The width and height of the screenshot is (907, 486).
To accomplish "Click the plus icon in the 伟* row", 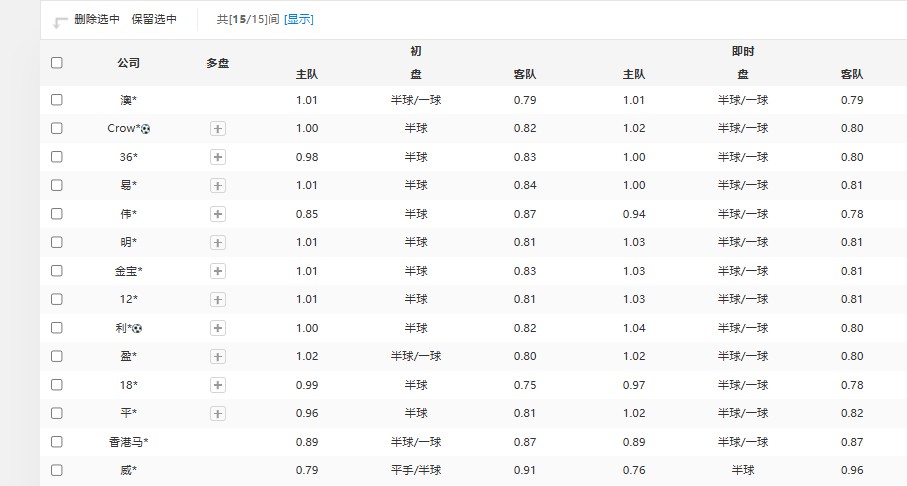I will point(218,214).
